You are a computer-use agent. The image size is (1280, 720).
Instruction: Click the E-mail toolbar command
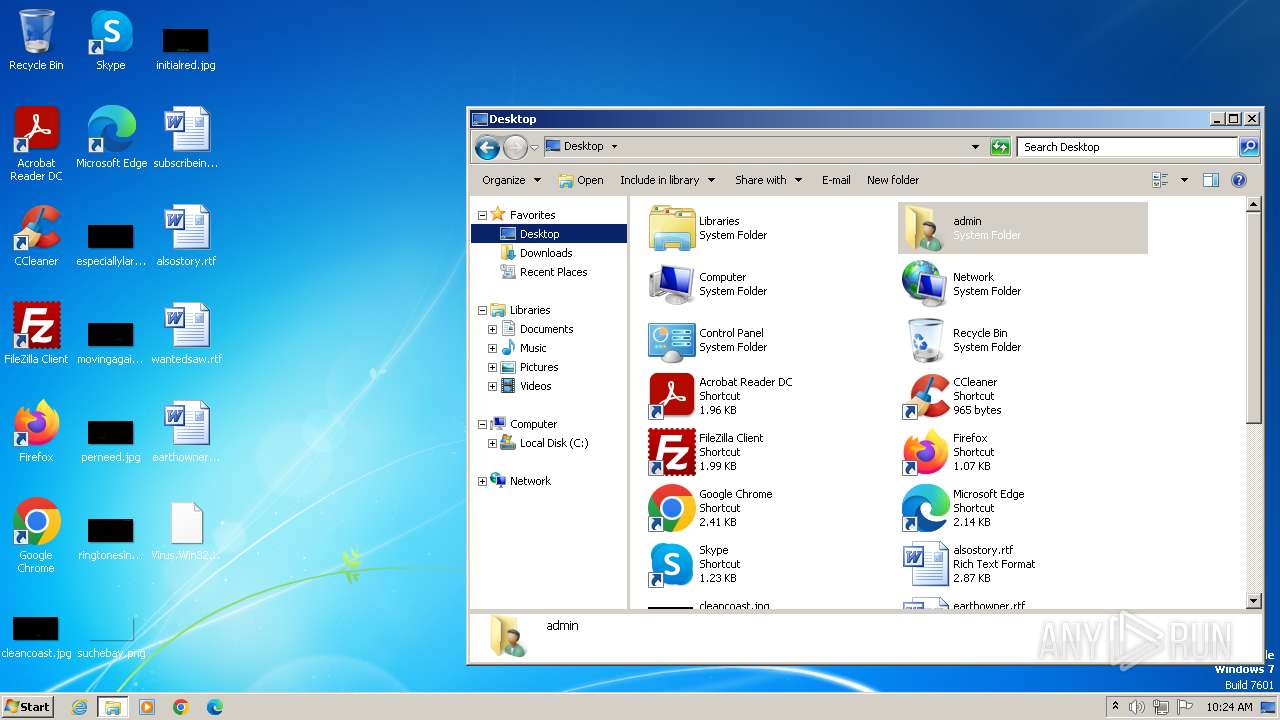click(836, 180)
